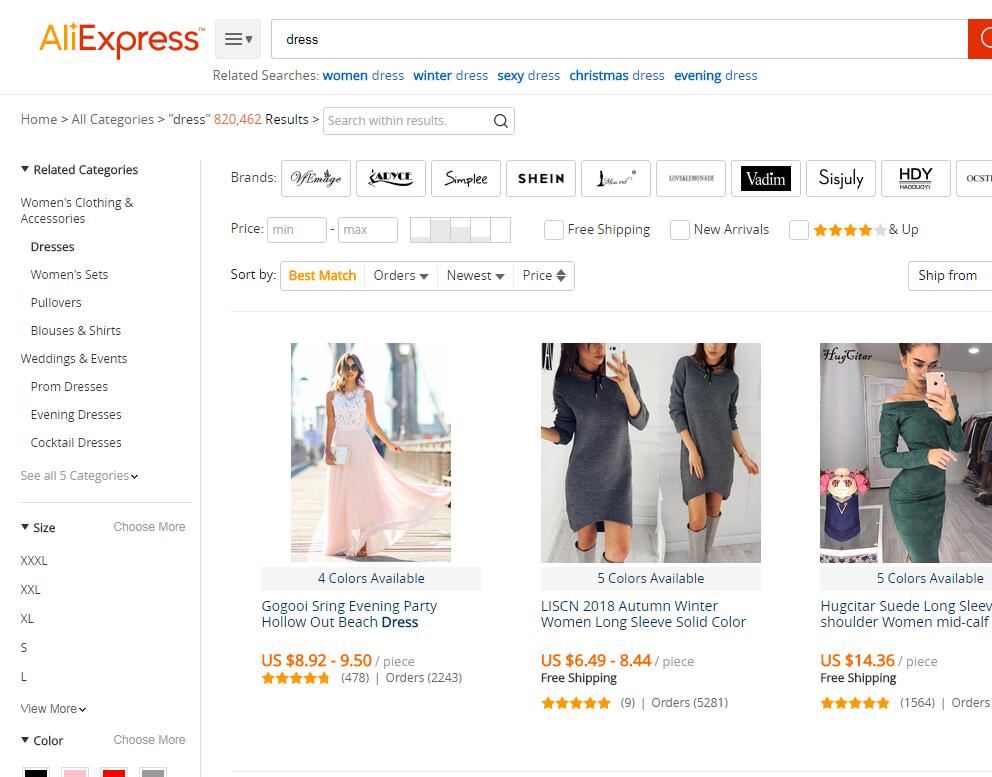Filter by size XXXL
Viewport: 992px width, 777px height.
[34, 561]
